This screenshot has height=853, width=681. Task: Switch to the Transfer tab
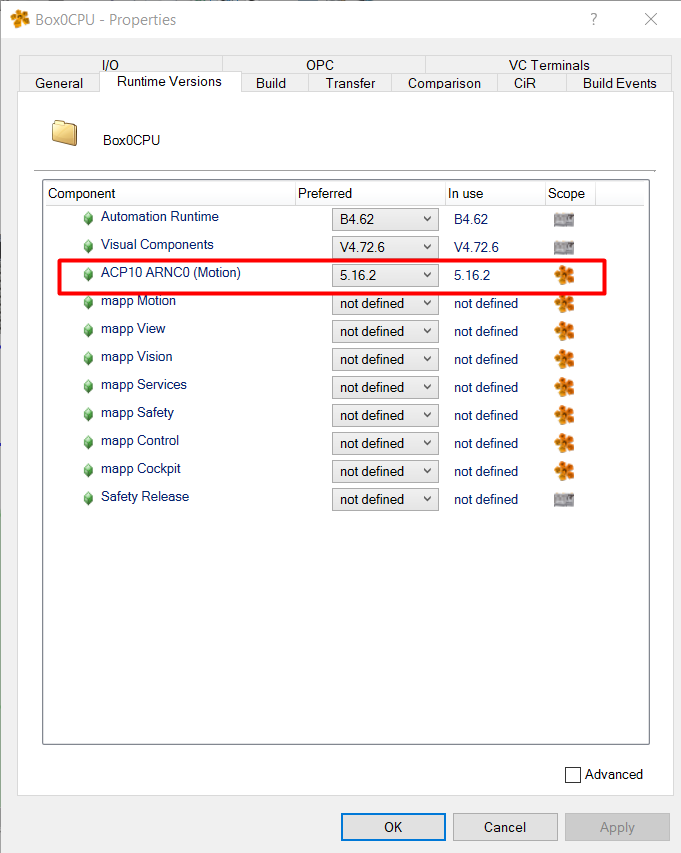pos(350,83)
